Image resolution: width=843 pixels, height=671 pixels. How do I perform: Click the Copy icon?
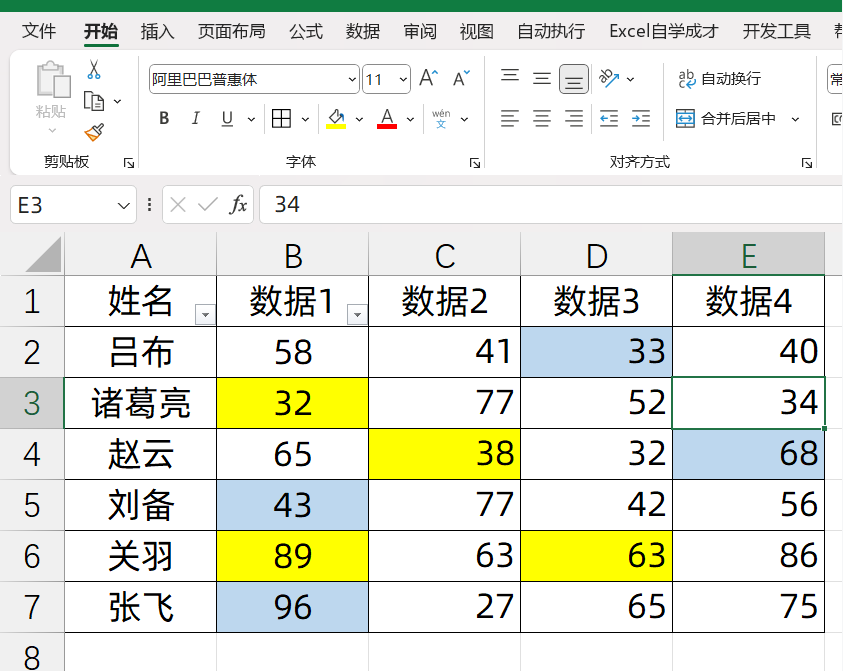(x=94, y=101)
